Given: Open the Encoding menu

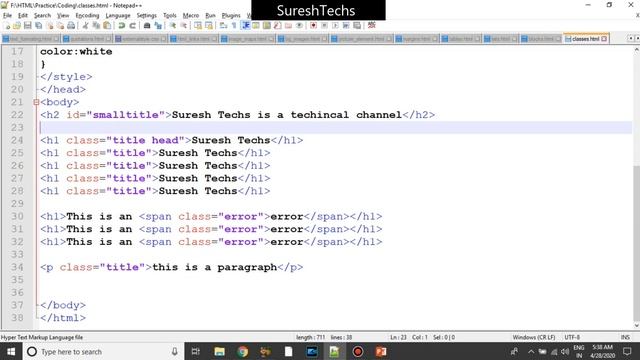Looking at the screenshot, I should click(87, 16).
